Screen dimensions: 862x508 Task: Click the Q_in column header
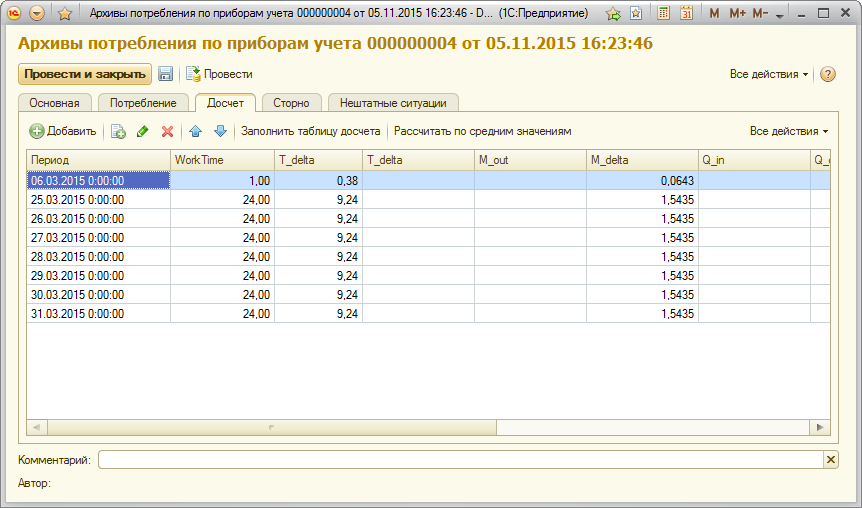754,160
